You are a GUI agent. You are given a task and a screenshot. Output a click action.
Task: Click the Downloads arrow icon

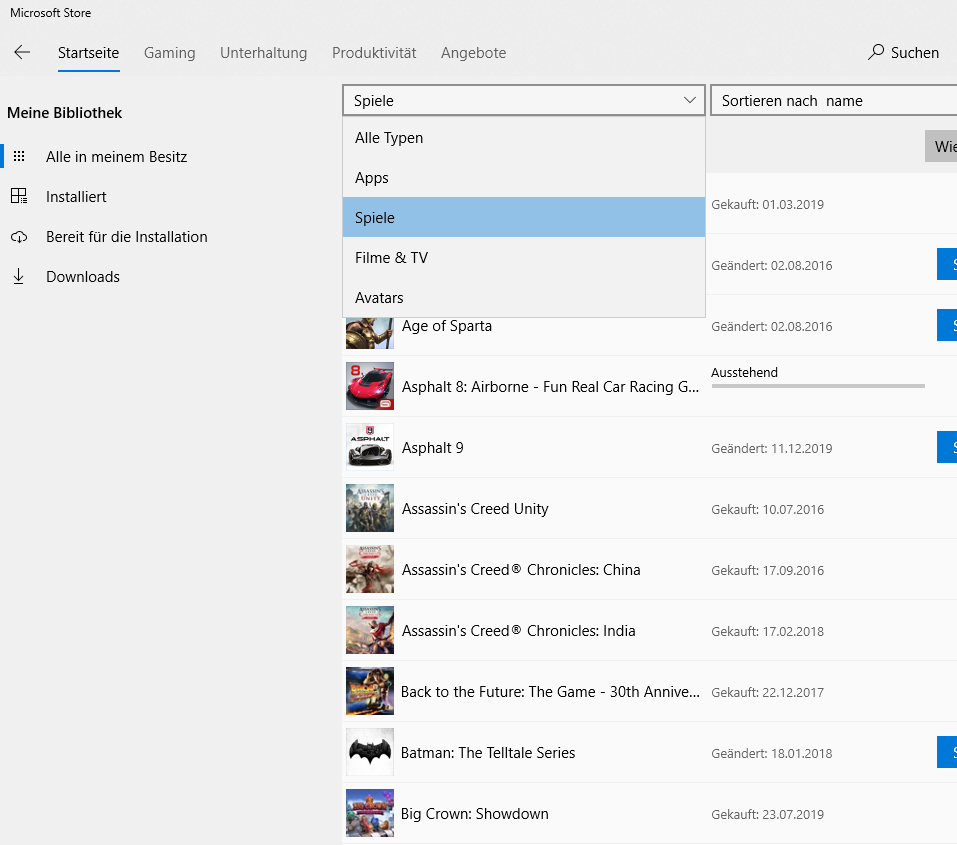coord(19,277)
